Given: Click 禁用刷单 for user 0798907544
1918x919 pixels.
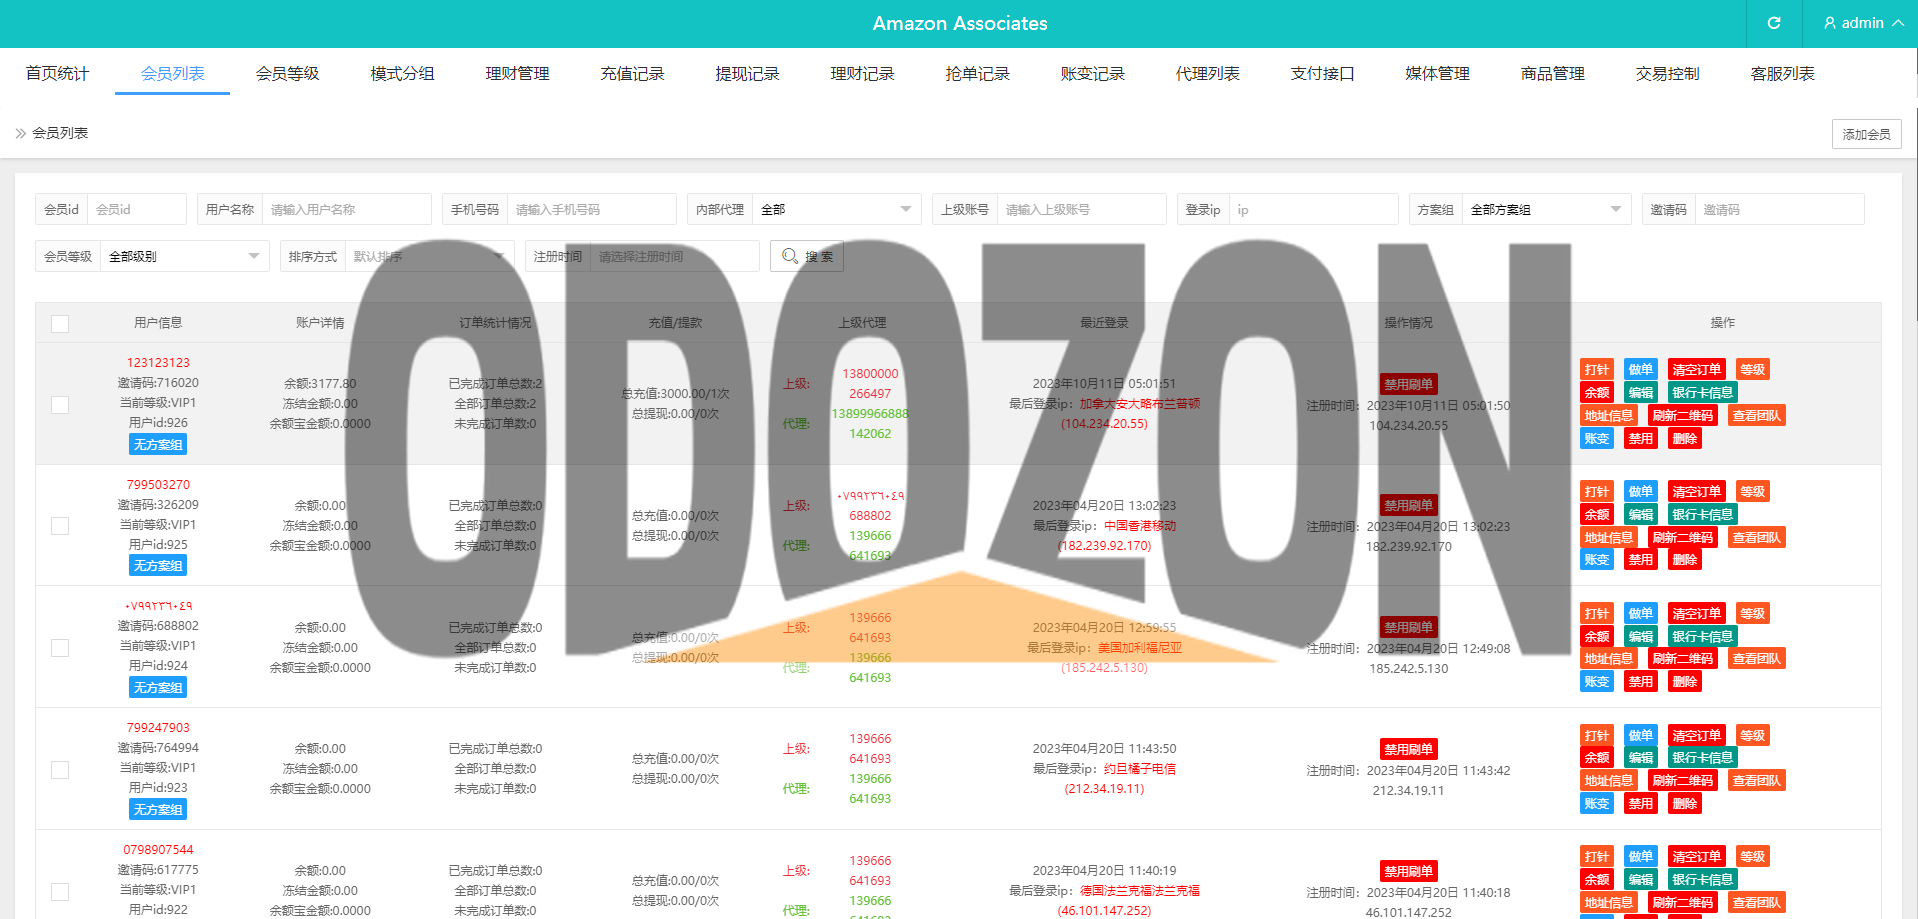Looking at the screenshot, I should 1409,871.
